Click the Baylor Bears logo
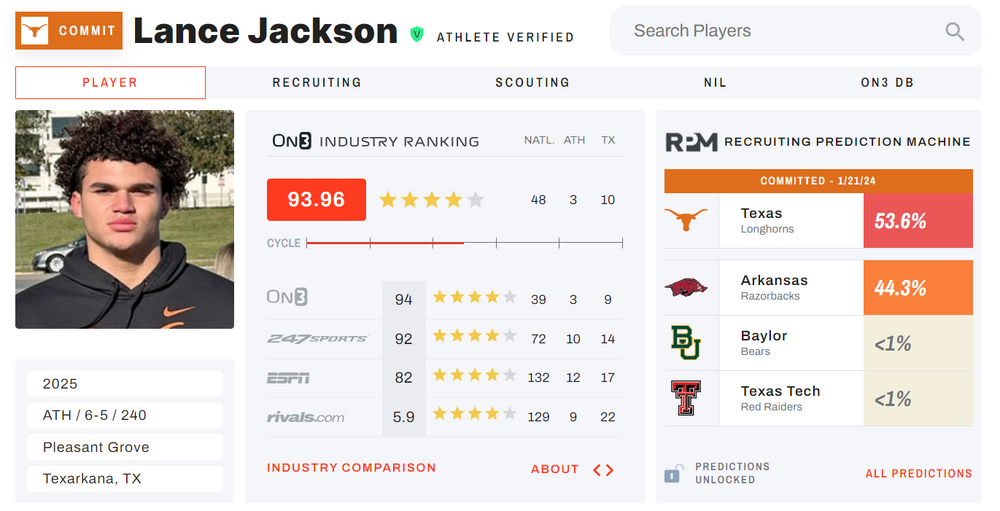 point(686,343)
